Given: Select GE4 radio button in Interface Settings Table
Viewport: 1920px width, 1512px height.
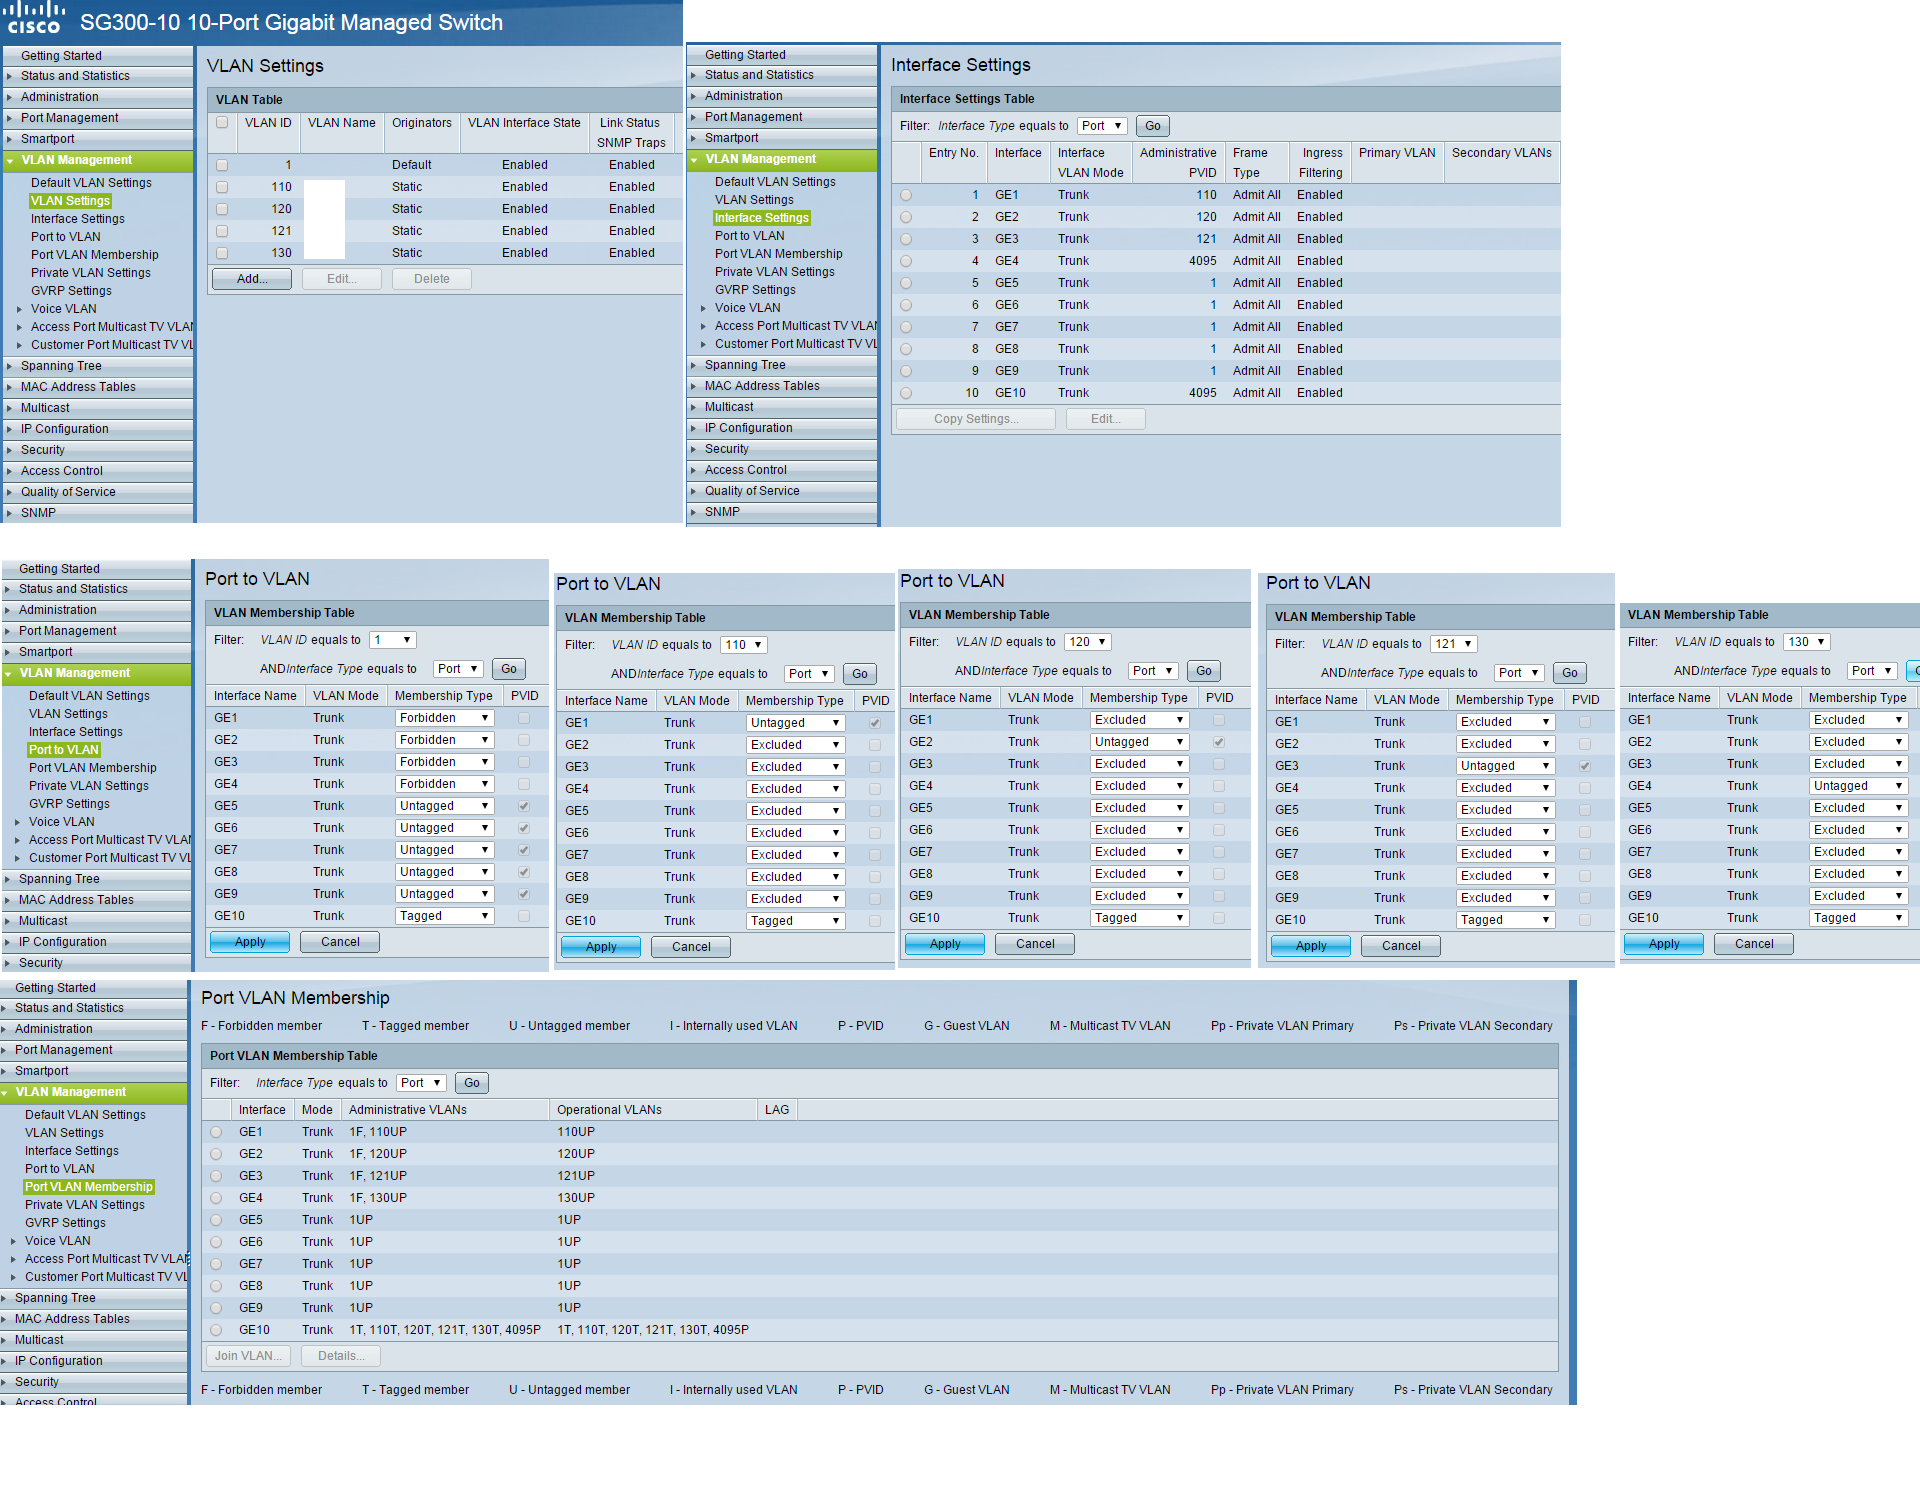Looking at the screenshot, I should (906, 261).
